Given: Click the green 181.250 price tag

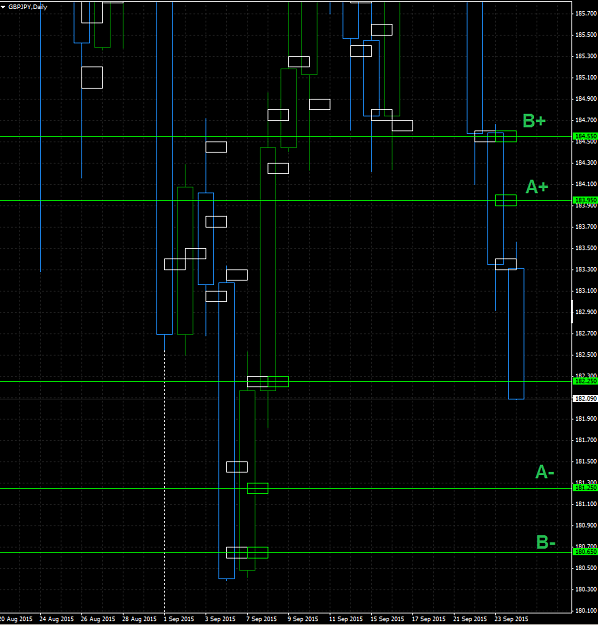Looking at the screenshot, I should coord(585,488).
